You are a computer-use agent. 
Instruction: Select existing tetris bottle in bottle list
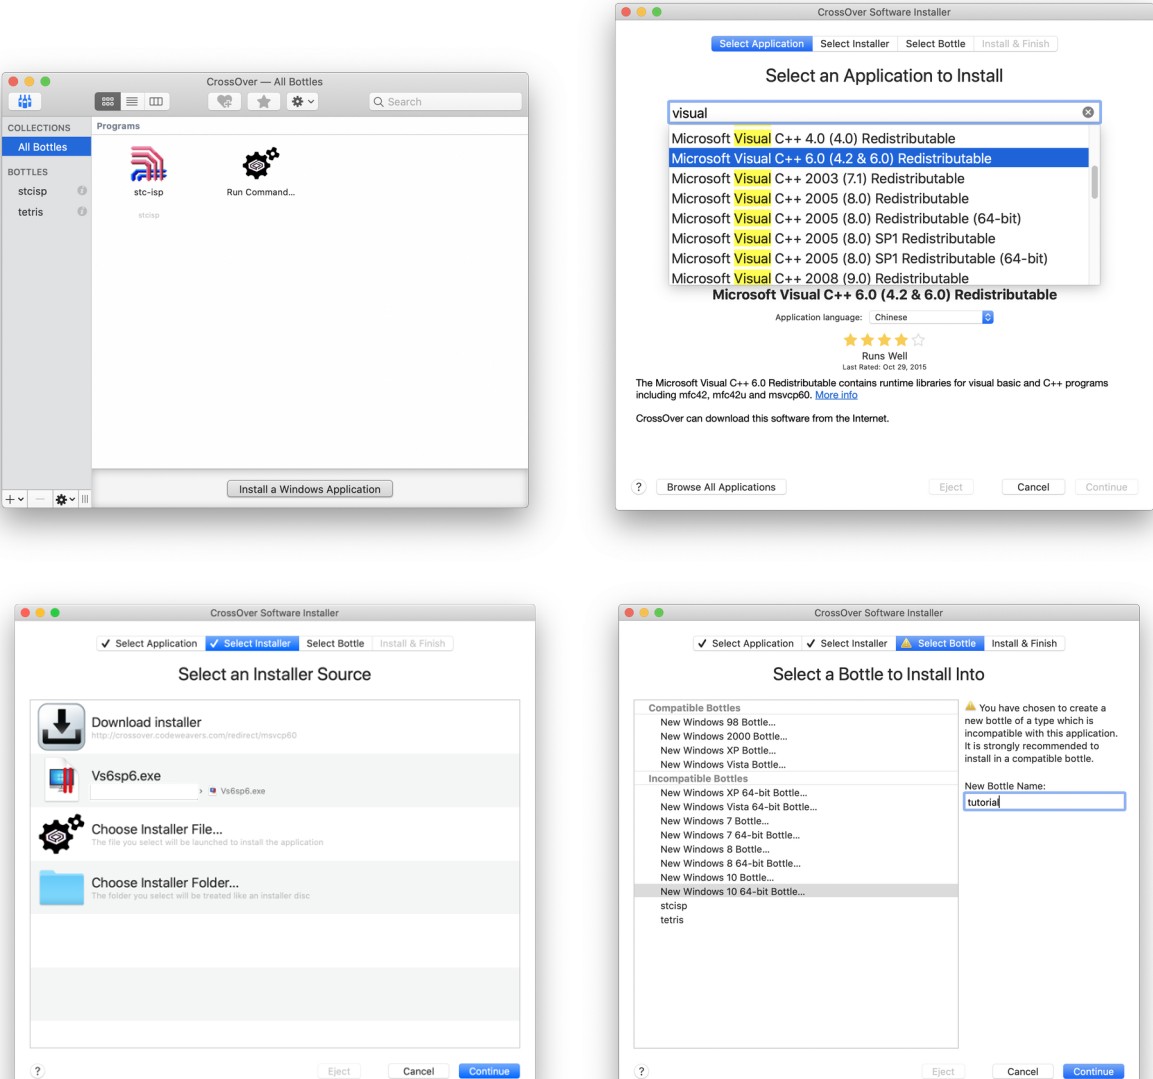tap(796, 919)
